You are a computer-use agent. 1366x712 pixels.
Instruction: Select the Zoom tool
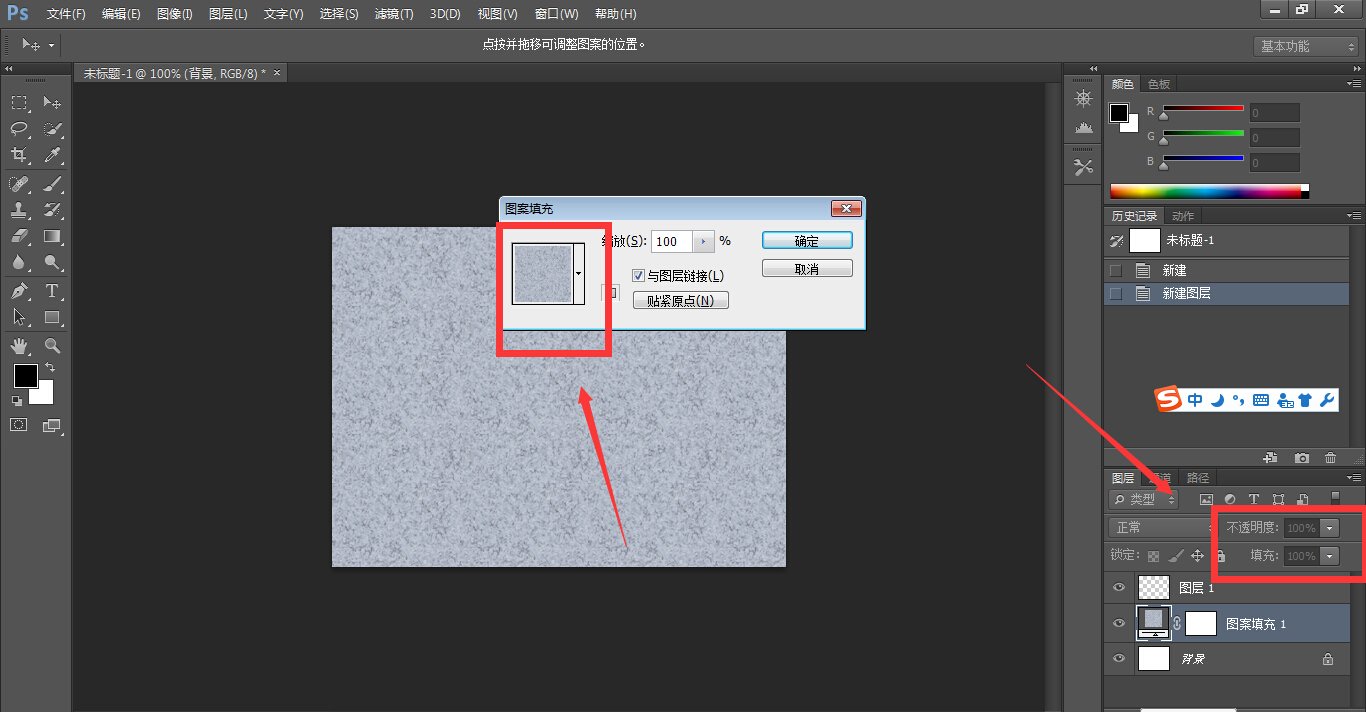click(x=52, y=345)
